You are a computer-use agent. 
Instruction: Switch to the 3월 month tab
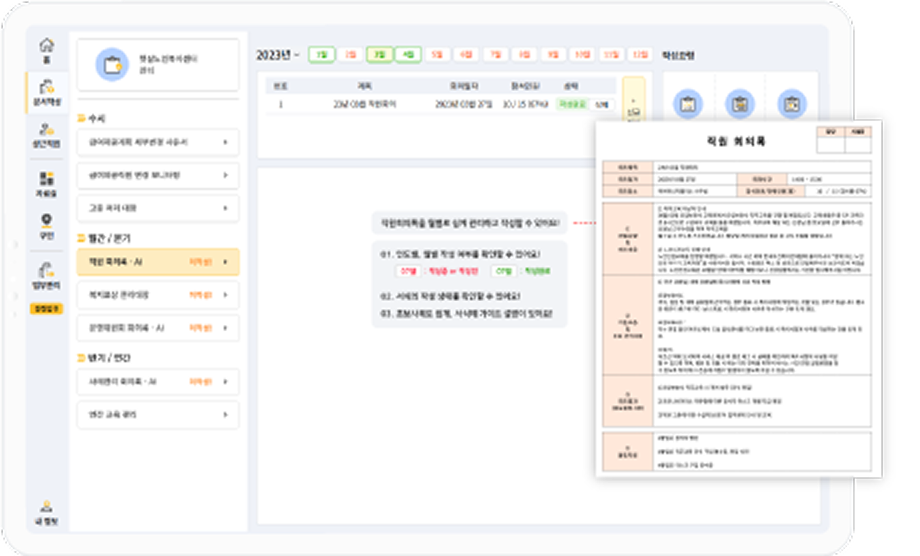point(379,55)
